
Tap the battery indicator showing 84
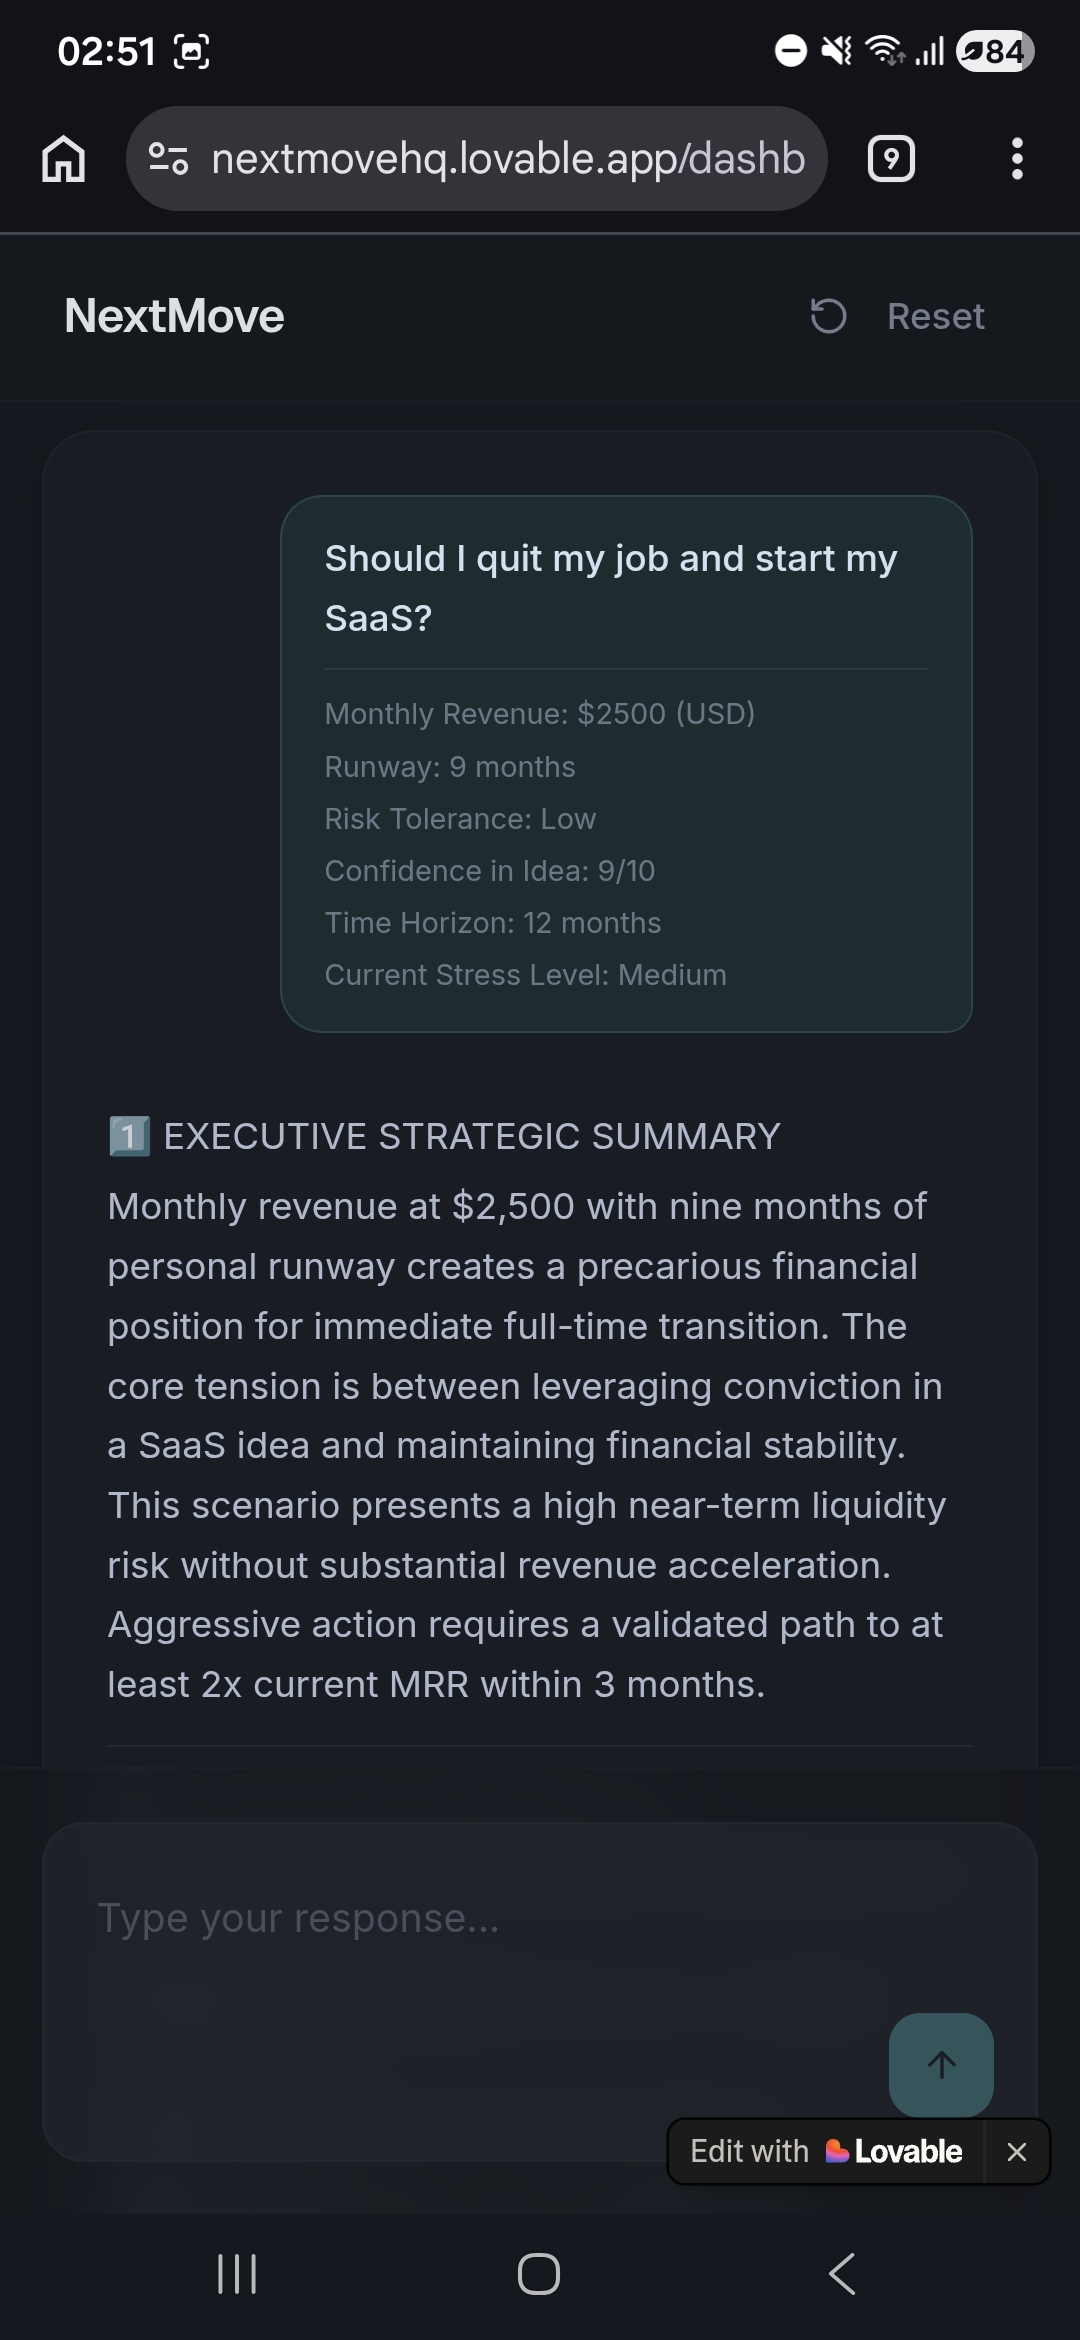[x=991, y=50]
